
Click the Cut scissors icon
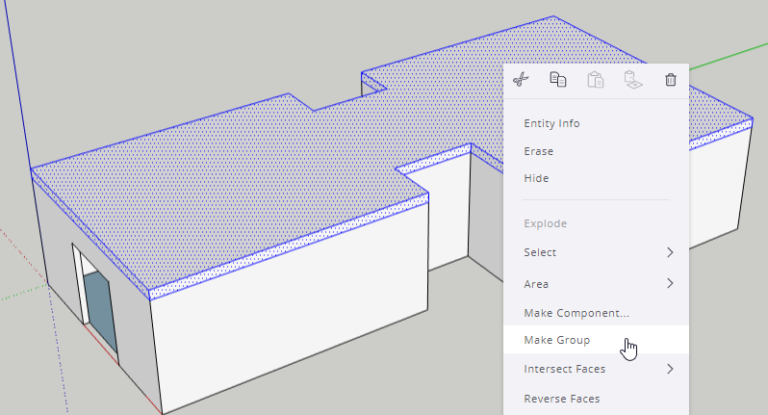click(520, 80)
